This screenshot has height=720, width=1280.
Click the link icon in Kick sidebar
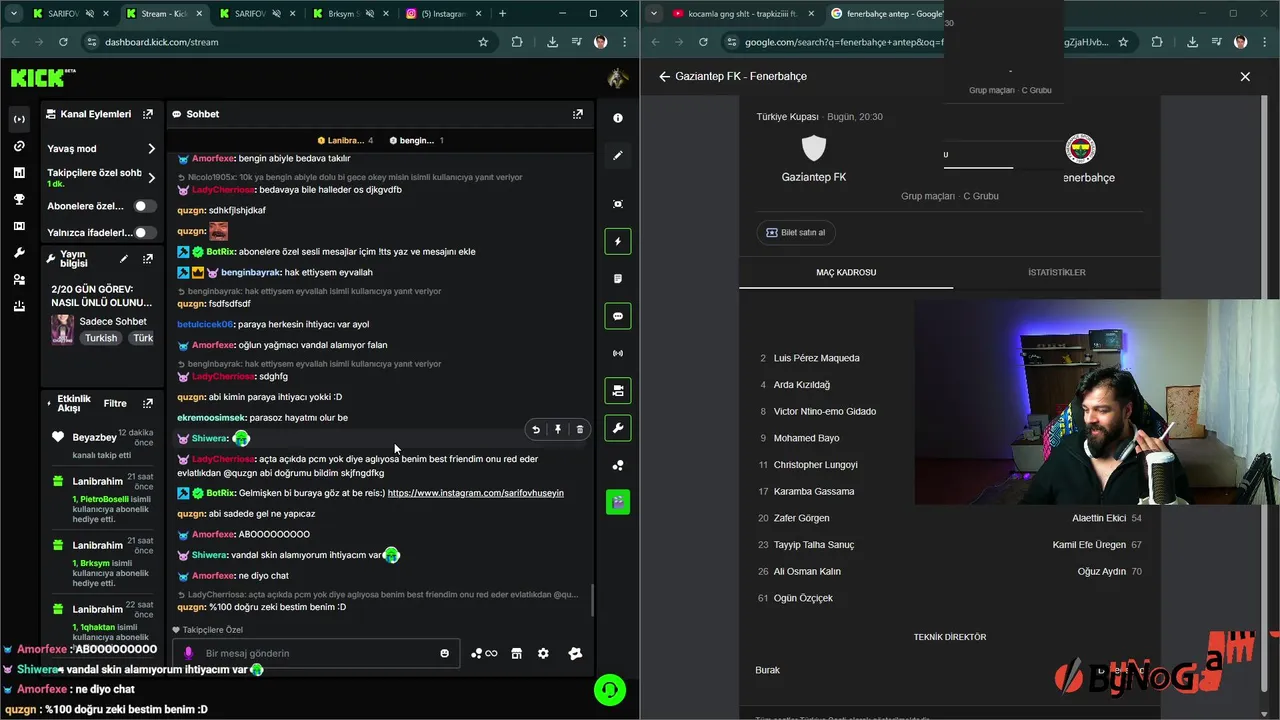click(x=19, y=146)
